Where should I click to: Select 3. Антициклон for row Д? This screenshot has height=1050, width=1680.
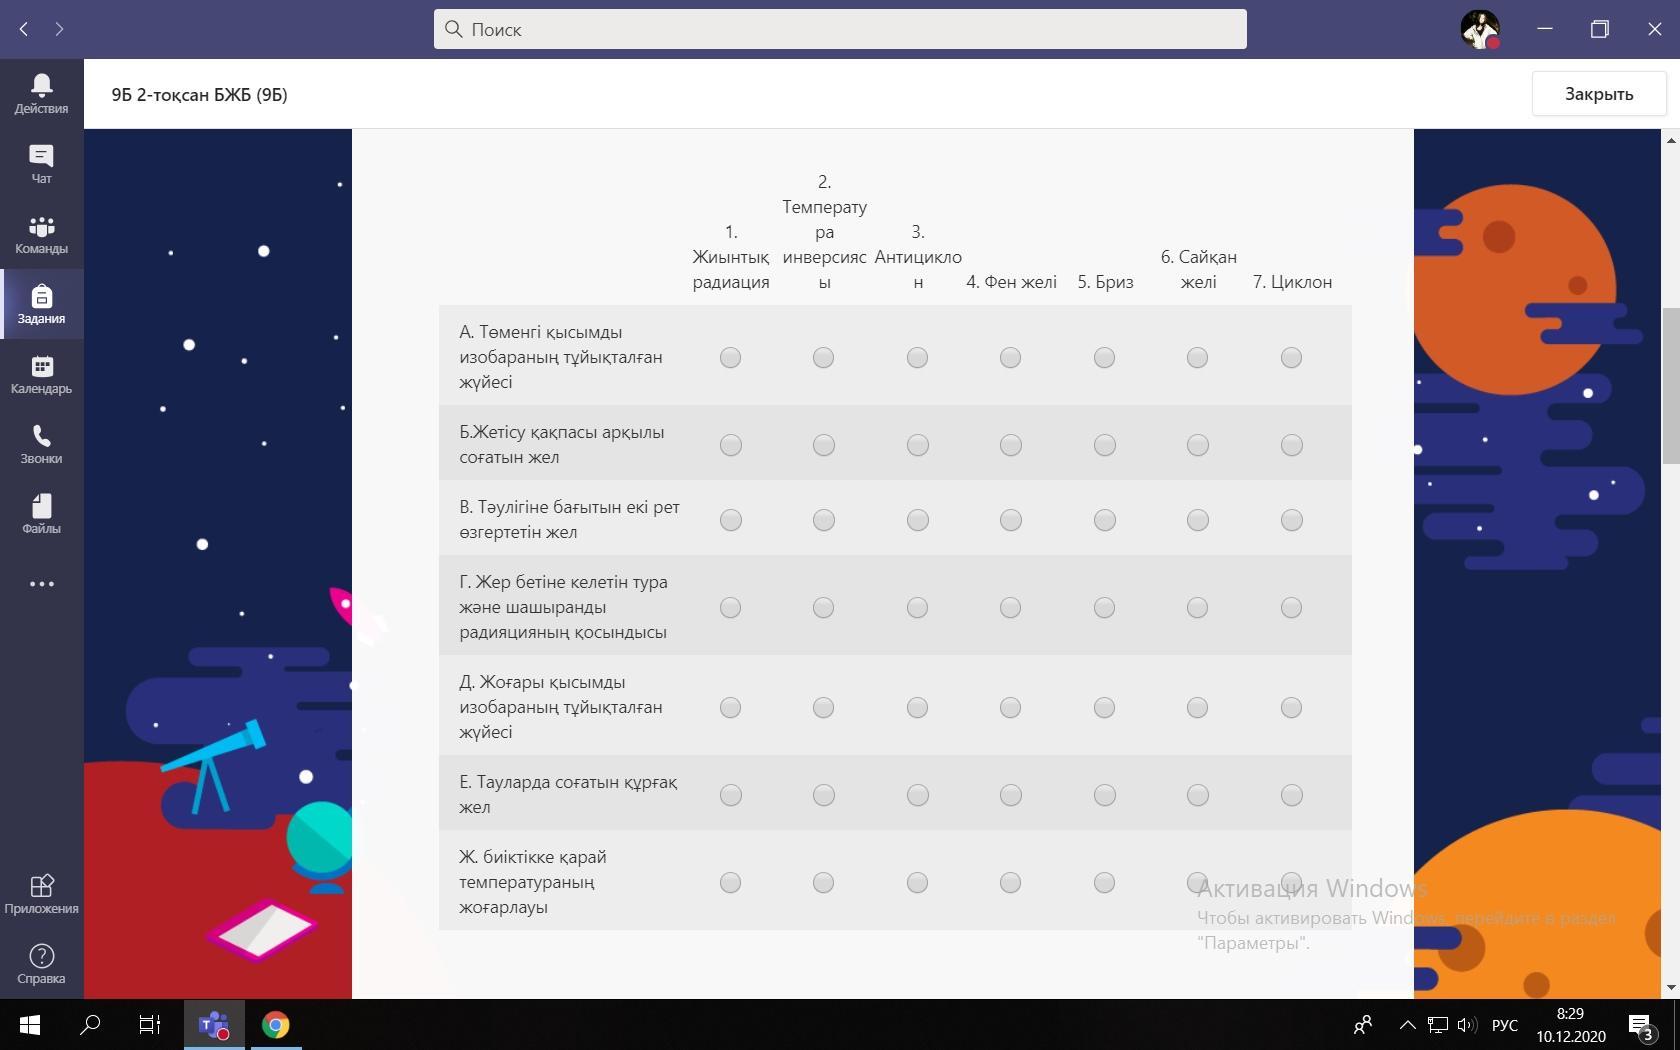click(917, 707)
